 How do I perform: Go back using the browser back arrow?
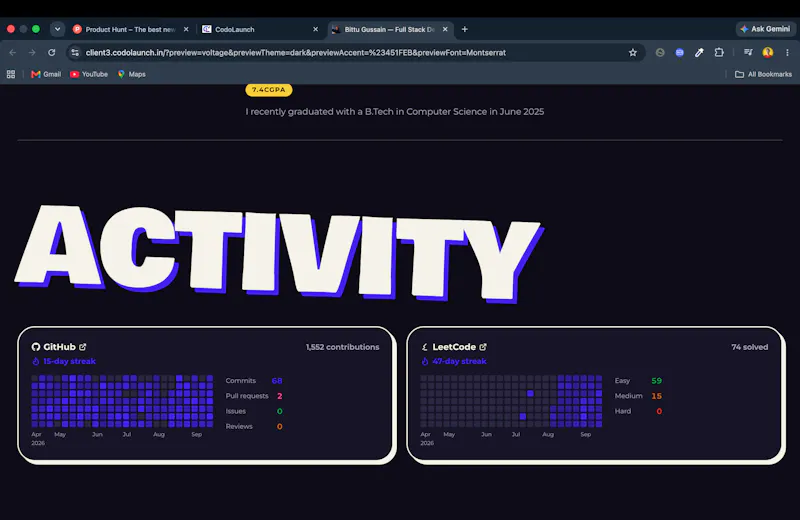(13, 53)
